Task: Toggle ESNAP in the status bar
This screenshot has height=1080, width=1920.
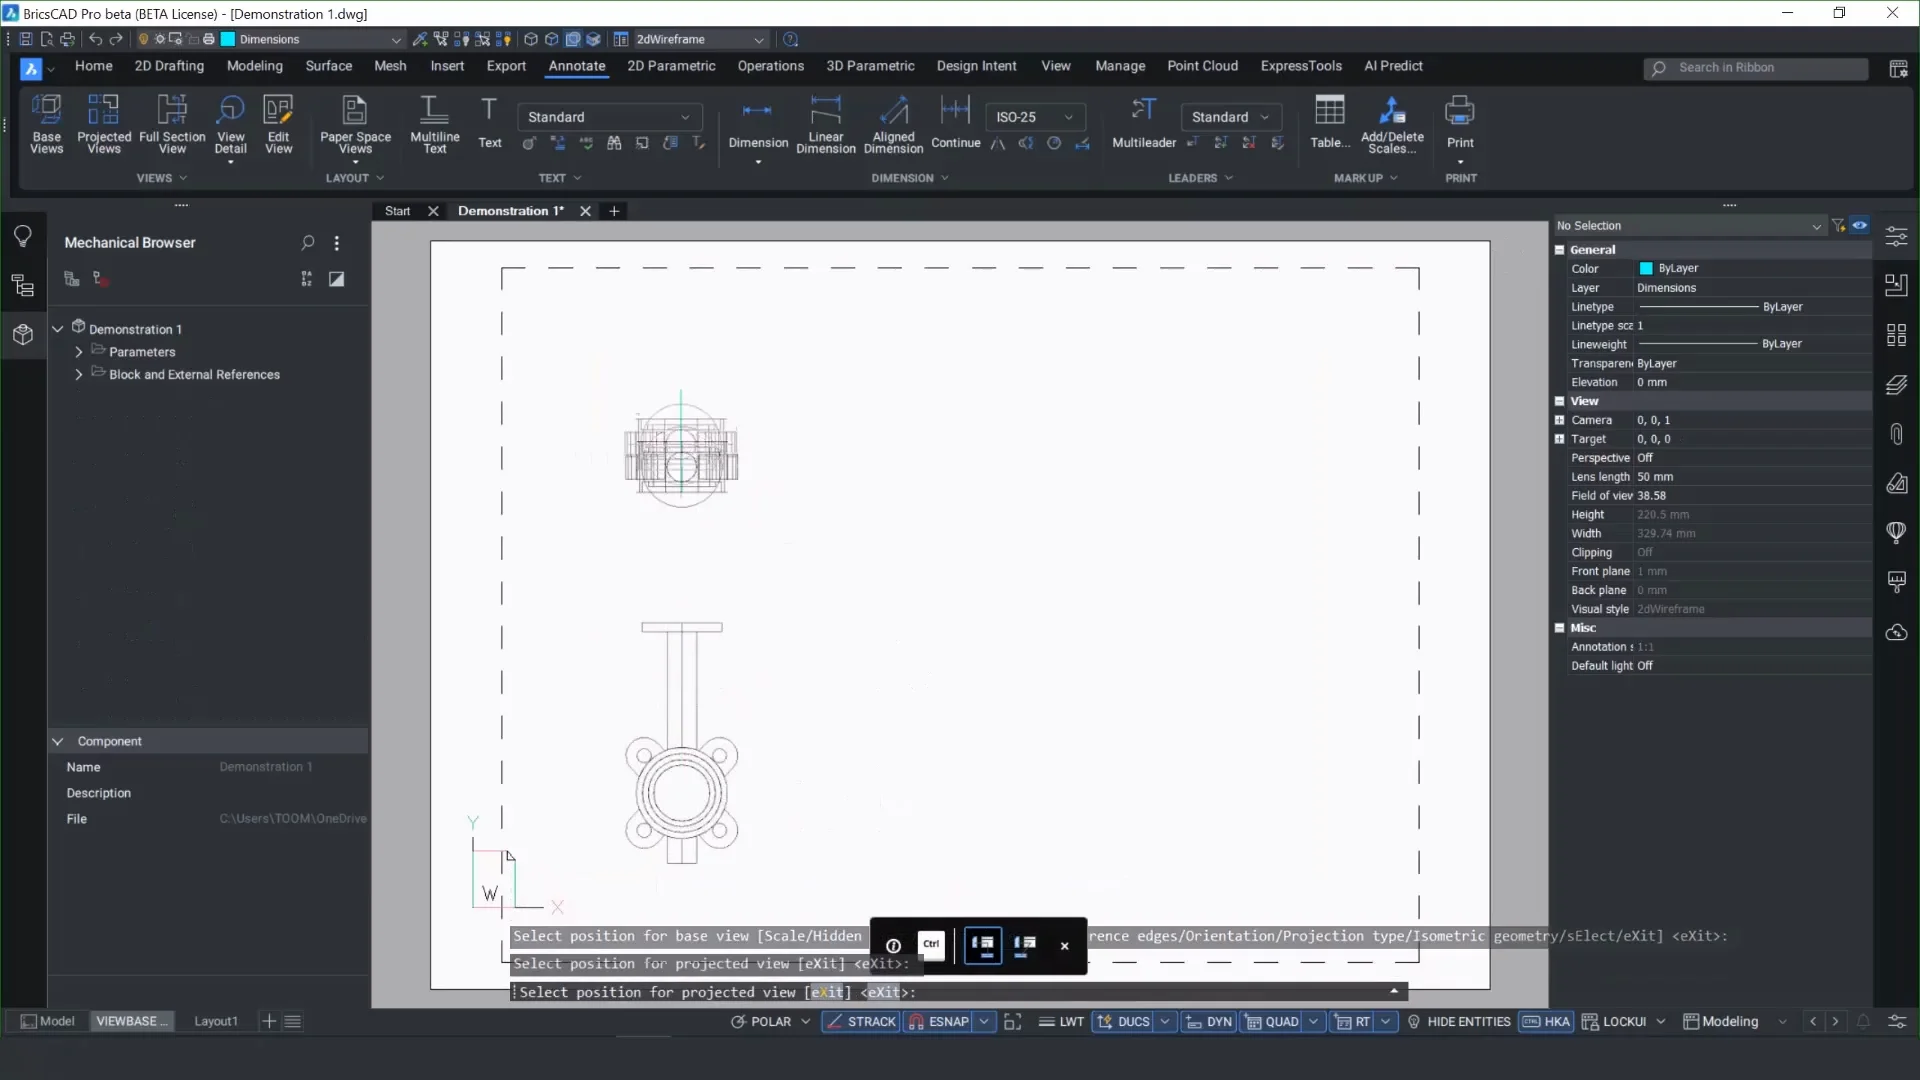Action: 939,1022
